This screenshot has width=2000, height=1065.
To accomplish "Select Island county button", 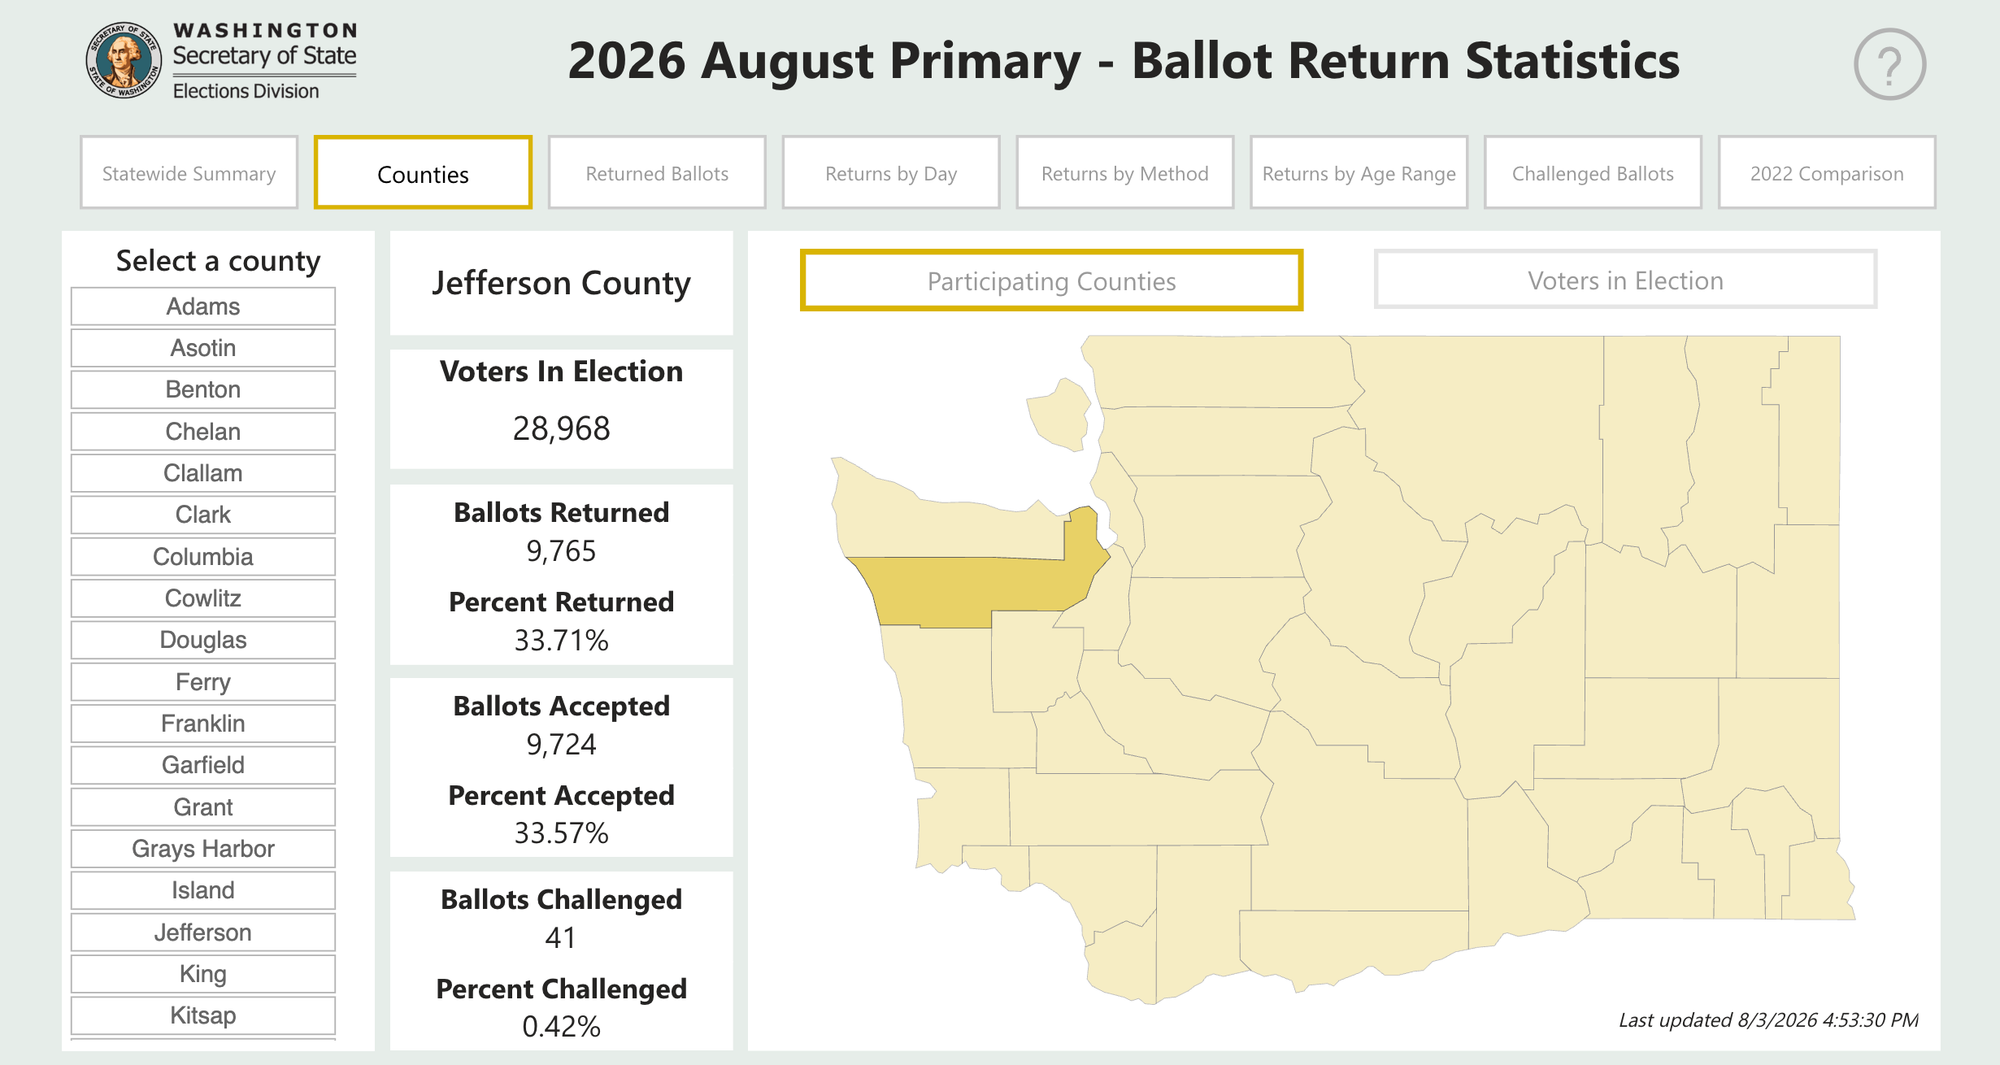I will [x=203, y=891].
